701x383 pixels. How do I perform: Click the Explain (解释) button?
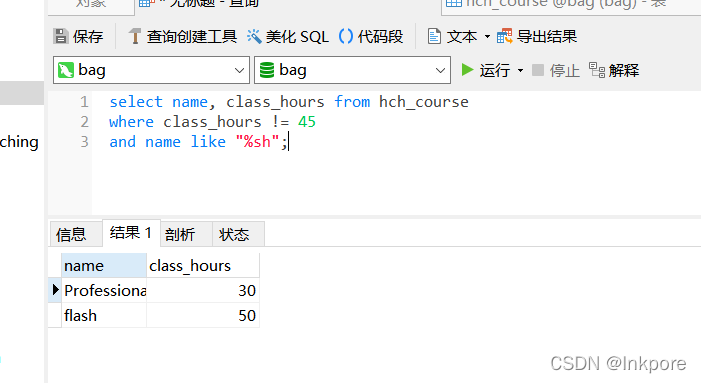pos(614,70)
